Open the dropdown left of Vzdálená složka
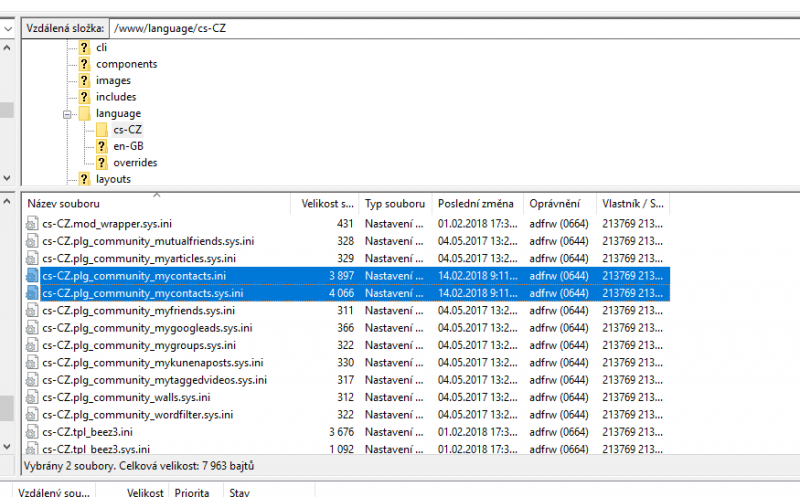The height and width of the screenshot is (497, 800). (7, 29)
